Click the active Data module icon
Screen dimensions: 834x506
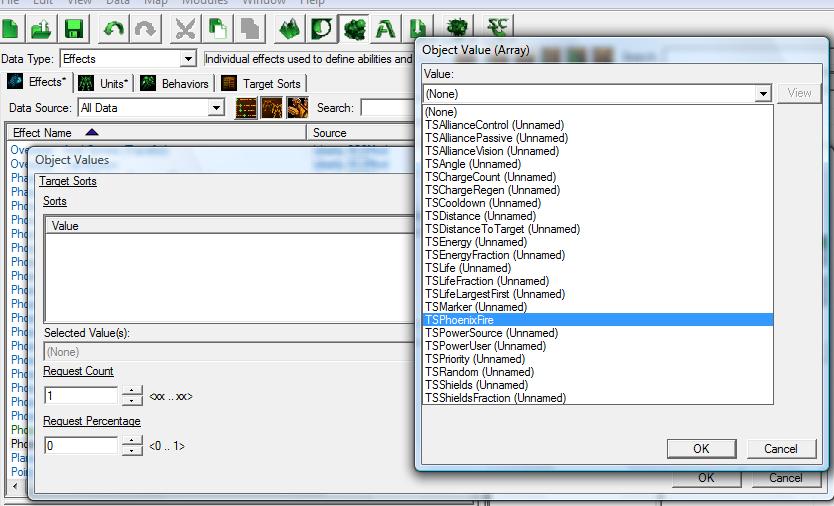353,28
